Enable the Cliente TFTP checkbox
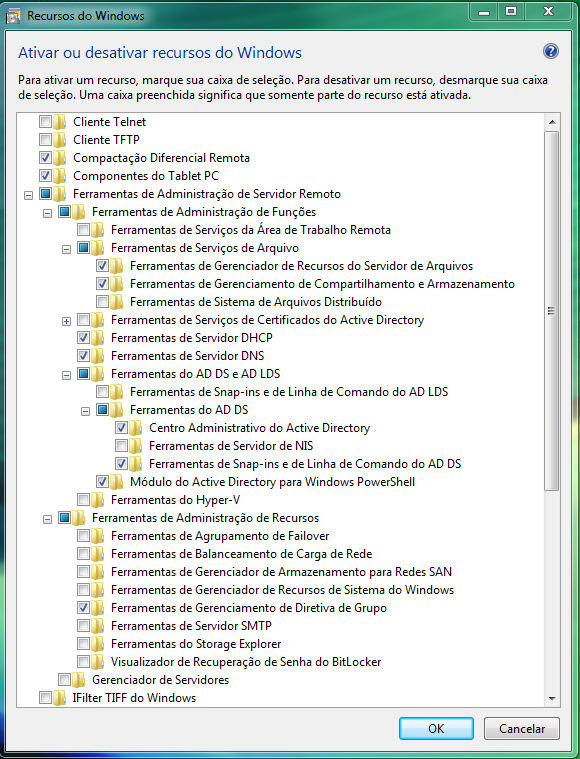The image size is (580, 759). (46, 140)
